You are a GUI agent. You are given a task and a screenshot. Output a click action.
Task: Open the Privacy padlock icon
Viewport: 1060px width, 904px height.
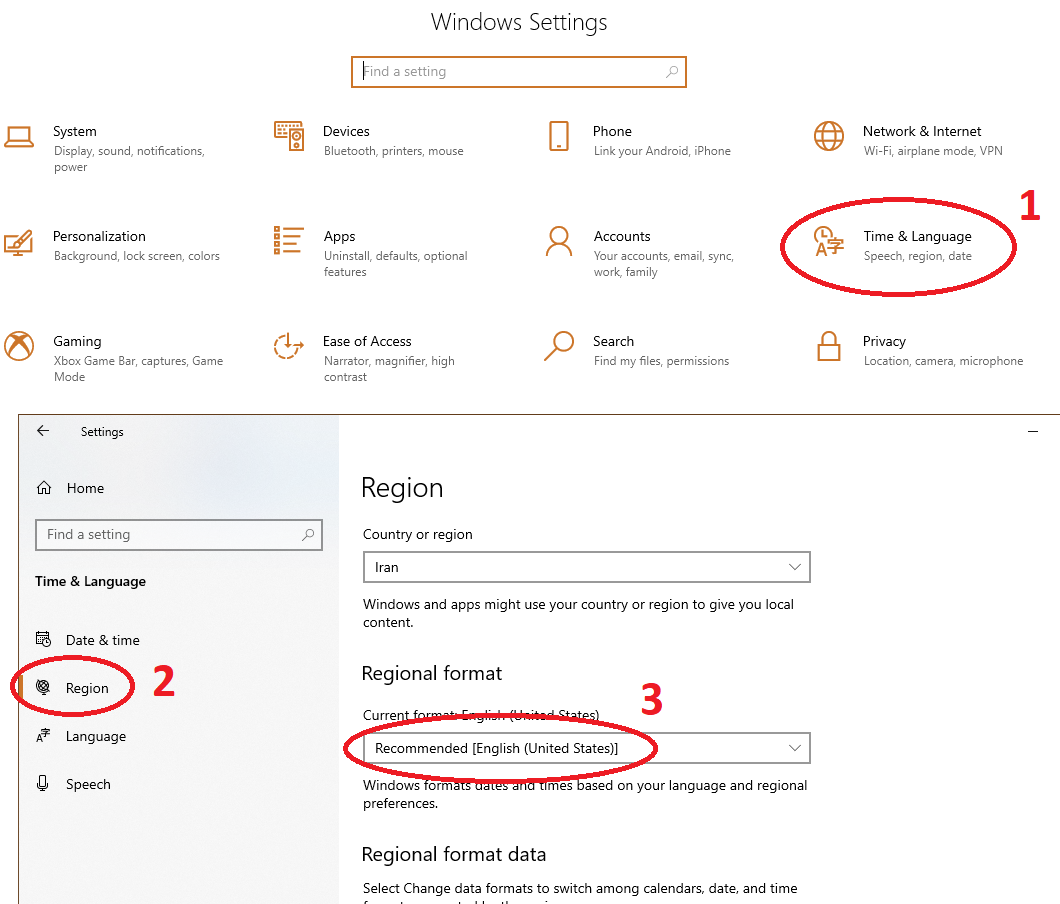click(829, 346)
